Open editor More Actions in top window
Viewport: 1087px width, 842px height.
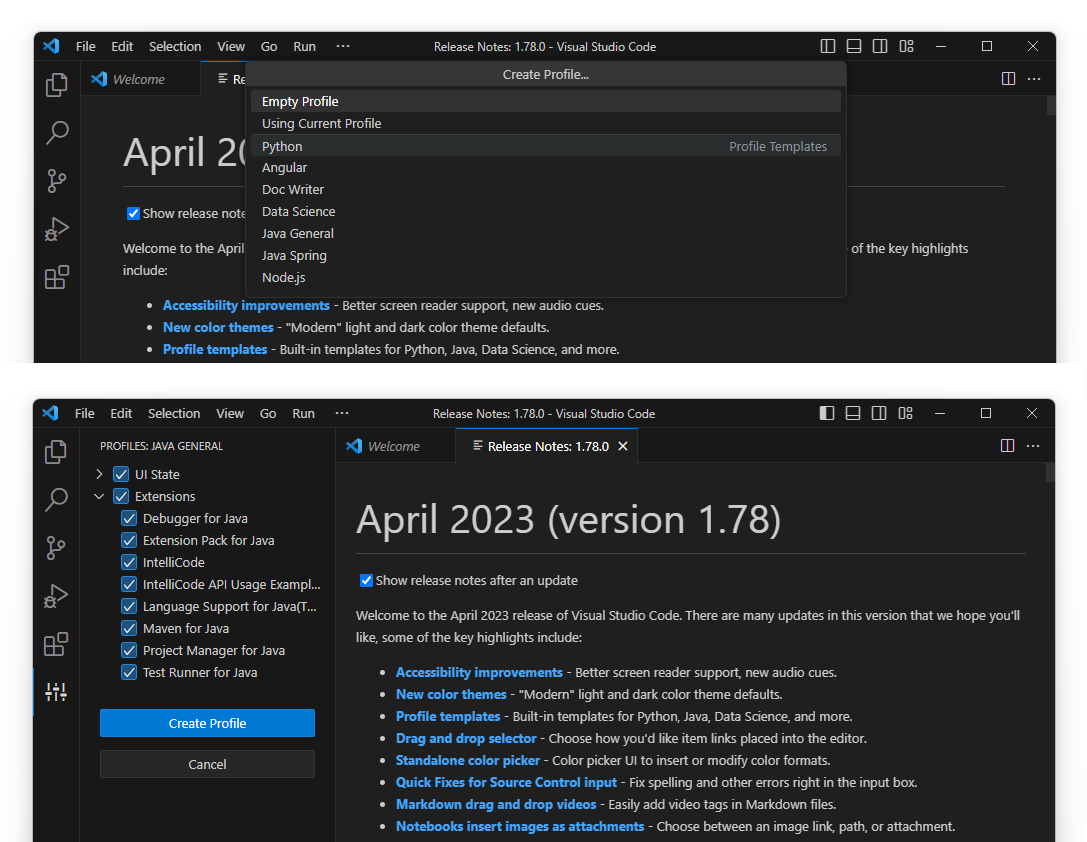coord(1034,79)
